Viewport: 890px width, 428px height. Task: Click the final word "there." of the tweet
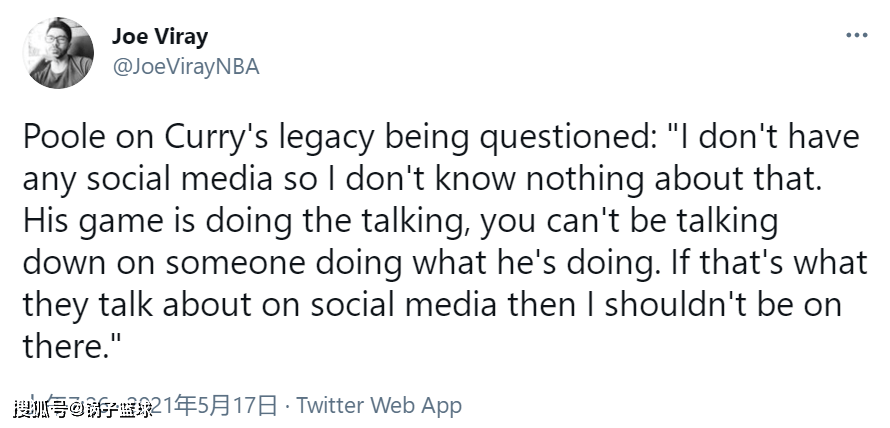point(68,346)
